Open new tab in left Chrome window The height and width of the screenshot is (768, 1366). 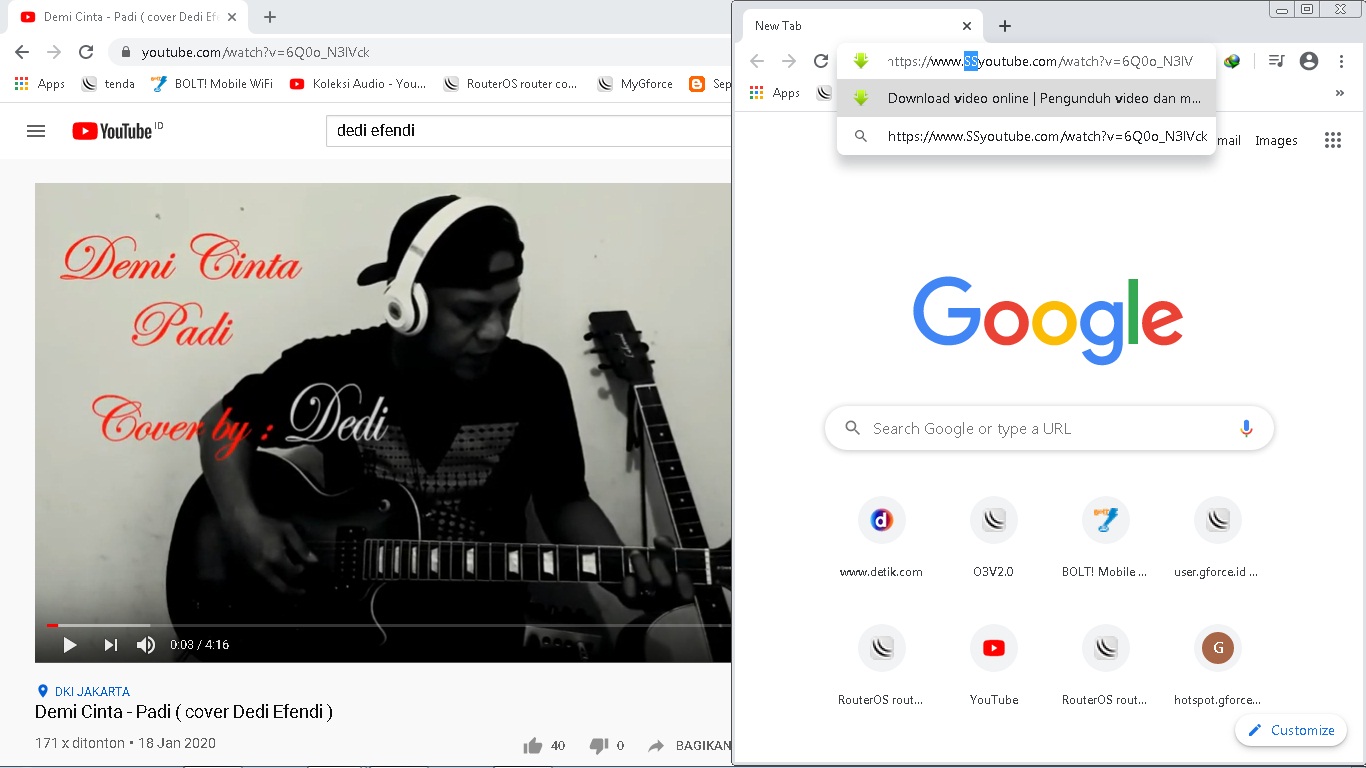270,17
